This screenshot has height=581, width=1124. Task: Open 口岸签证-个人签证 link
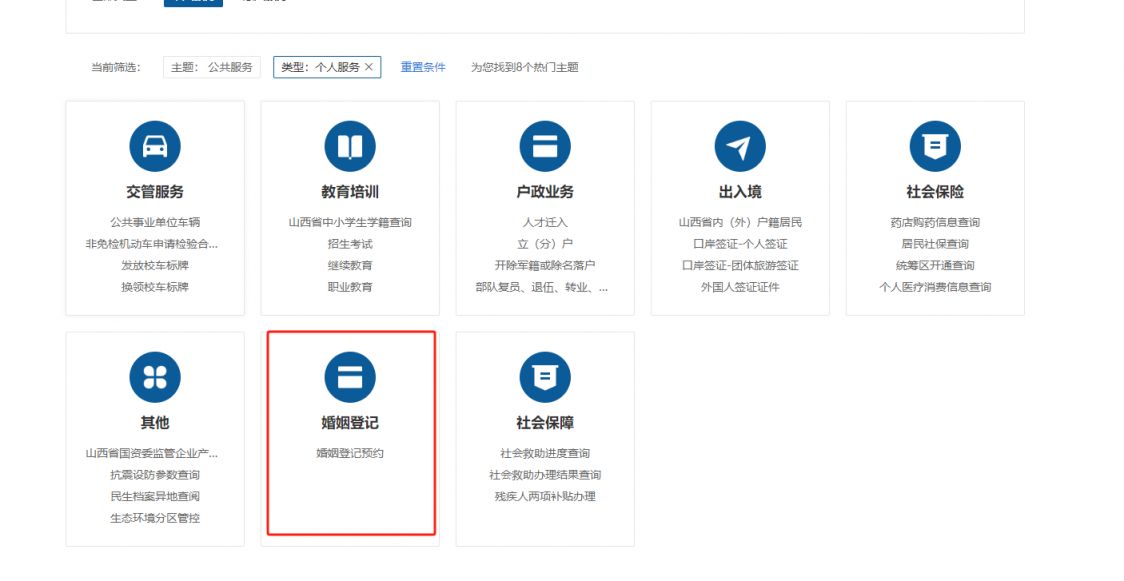740,244
